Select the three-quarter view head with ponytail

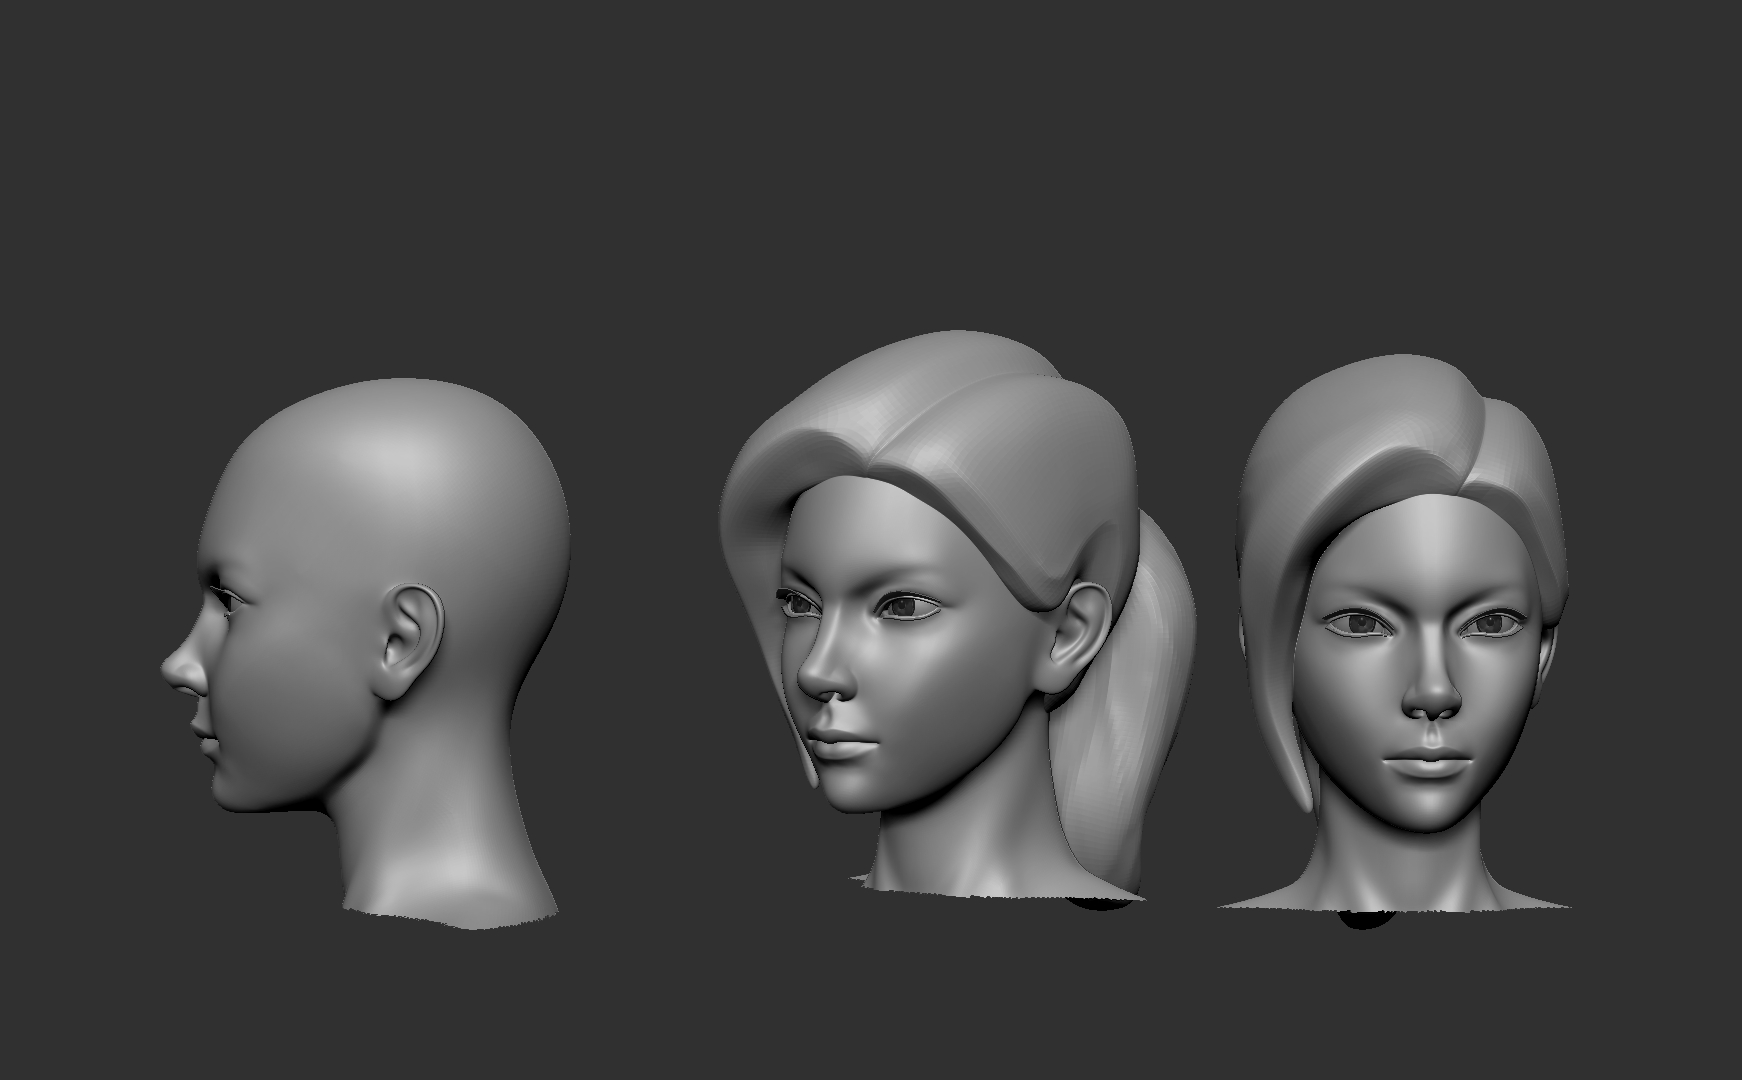tap(957, 618)
